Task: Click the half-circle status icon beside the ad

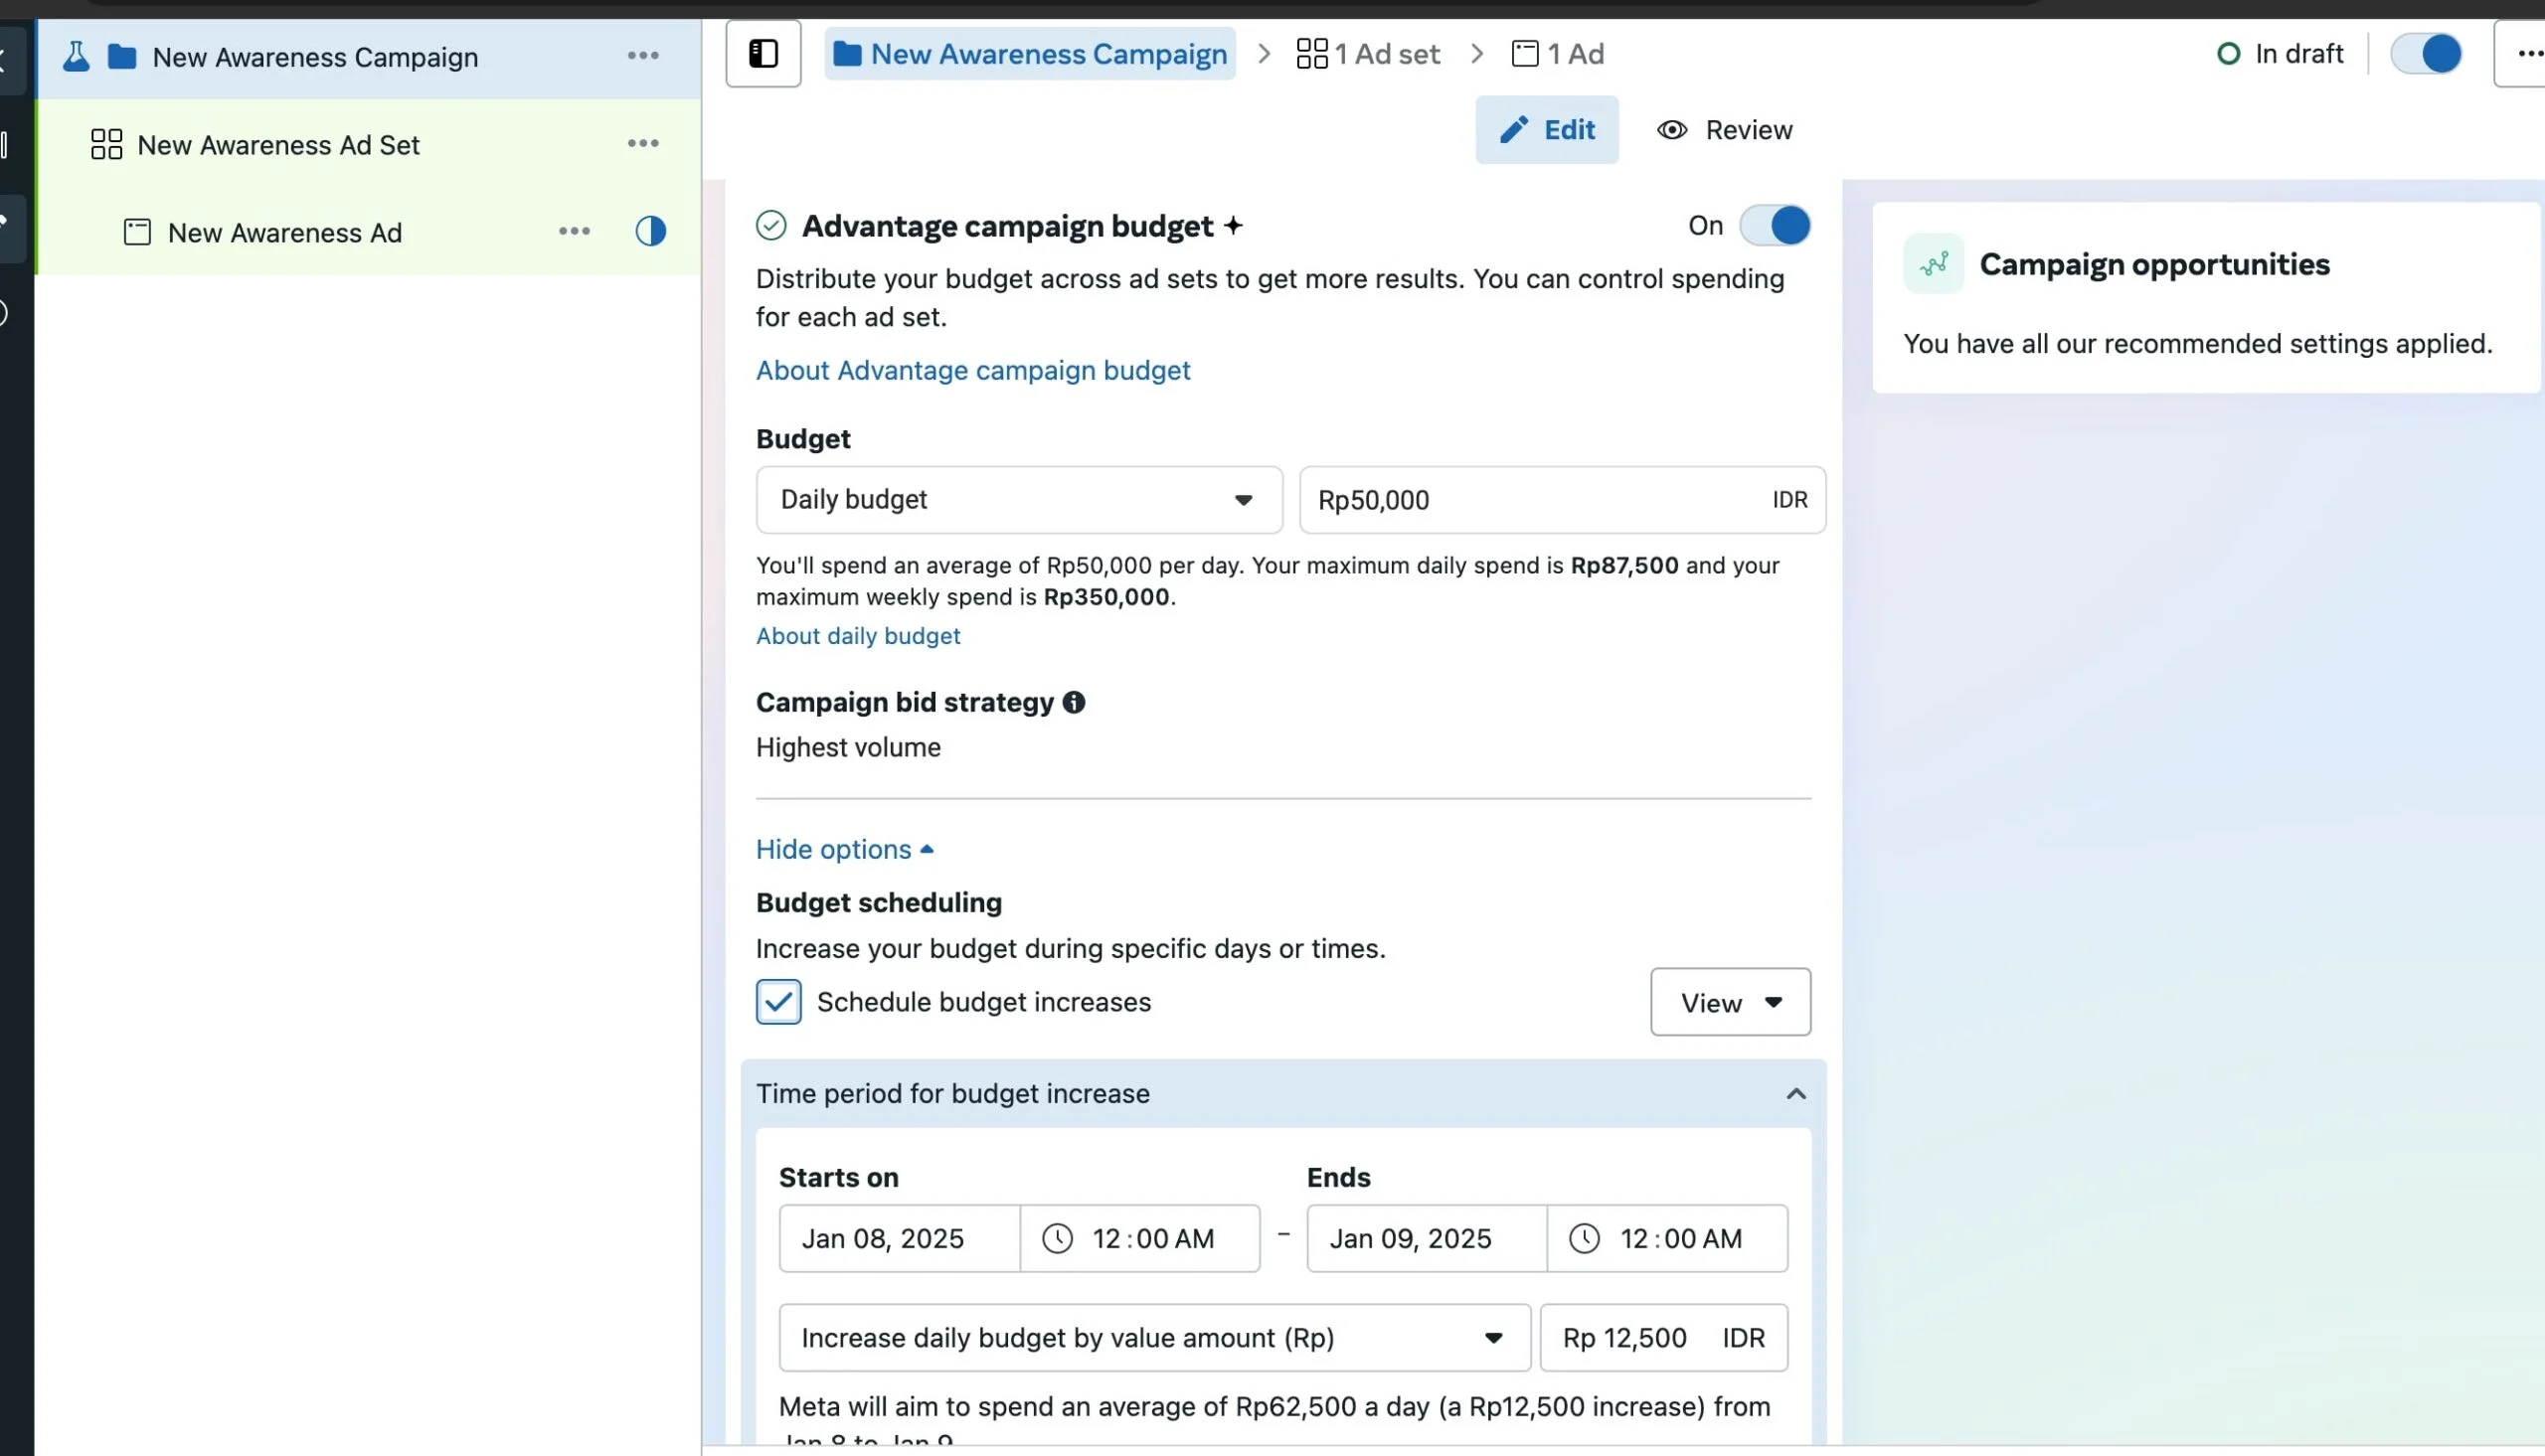Action: click(650, 232)
